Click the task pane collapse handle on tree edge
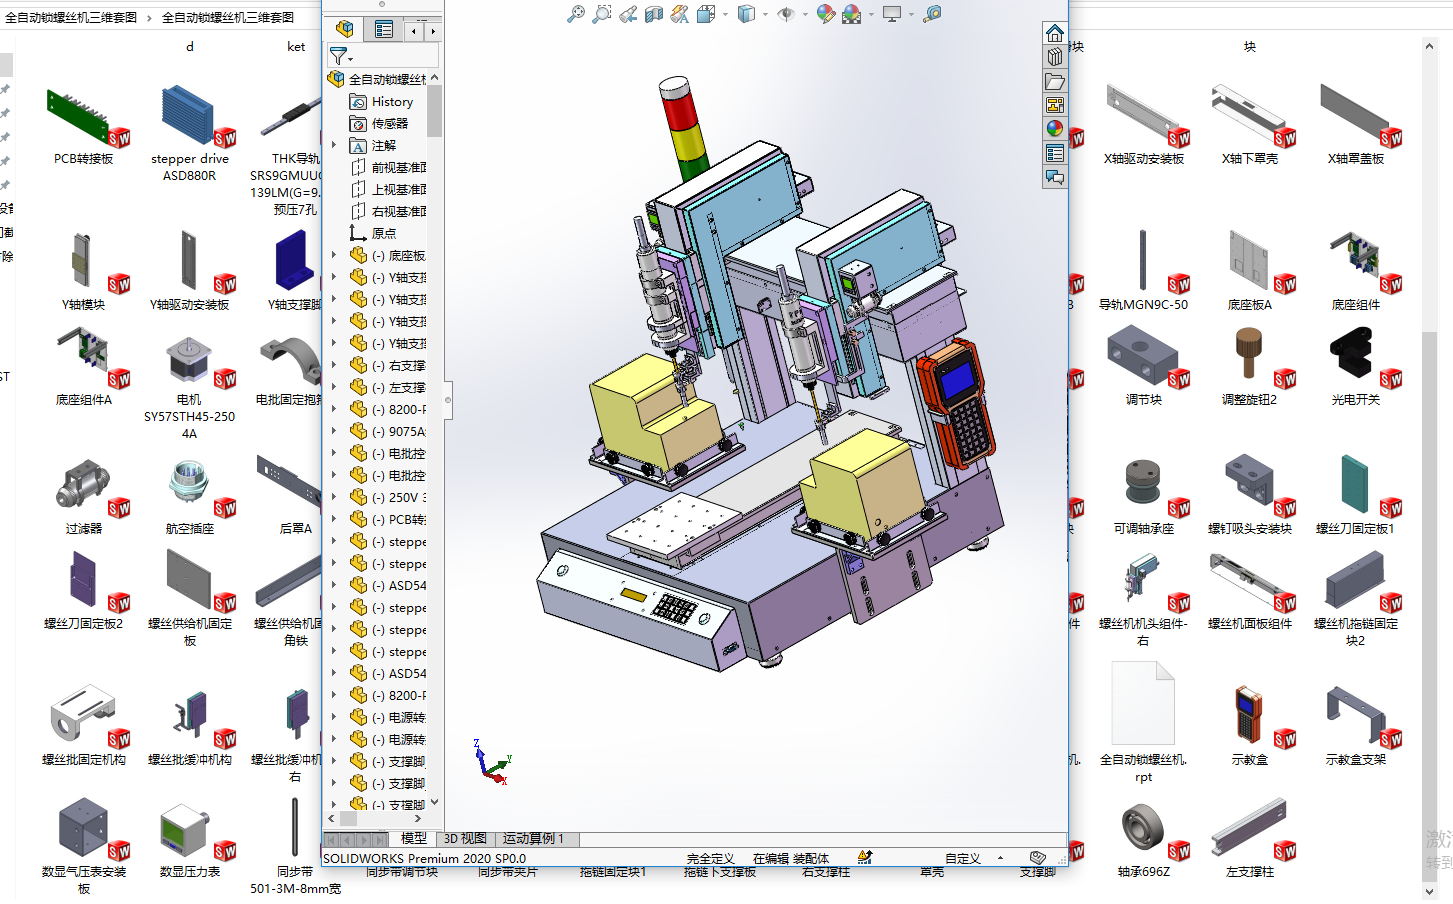This screenshot has width=1453, height=904. click(448, 400)
